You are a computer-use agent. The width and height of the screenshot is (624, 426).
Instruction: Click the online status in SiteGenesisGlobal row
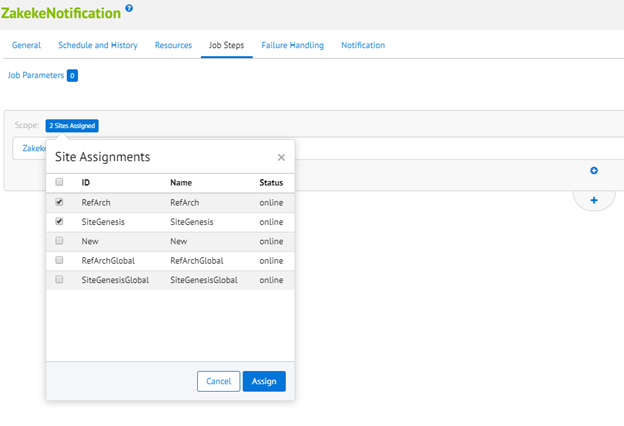pos(271,280)
